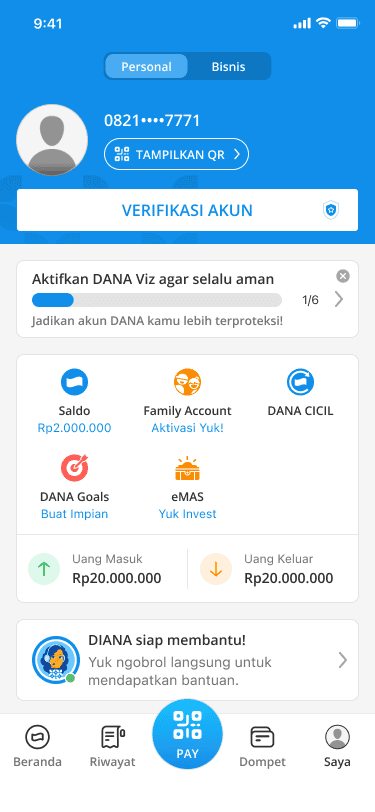Open the DANA CICIL icon
375x812 pixels.
pyautogui.click(x=300, y=382)
